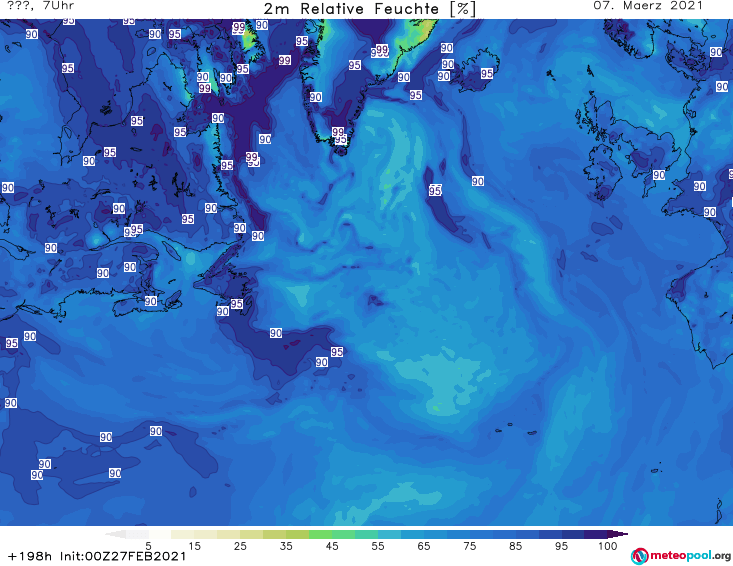Click the meteopool round logo icon
This screenshot has width=733, height=566.
(639, 556)
